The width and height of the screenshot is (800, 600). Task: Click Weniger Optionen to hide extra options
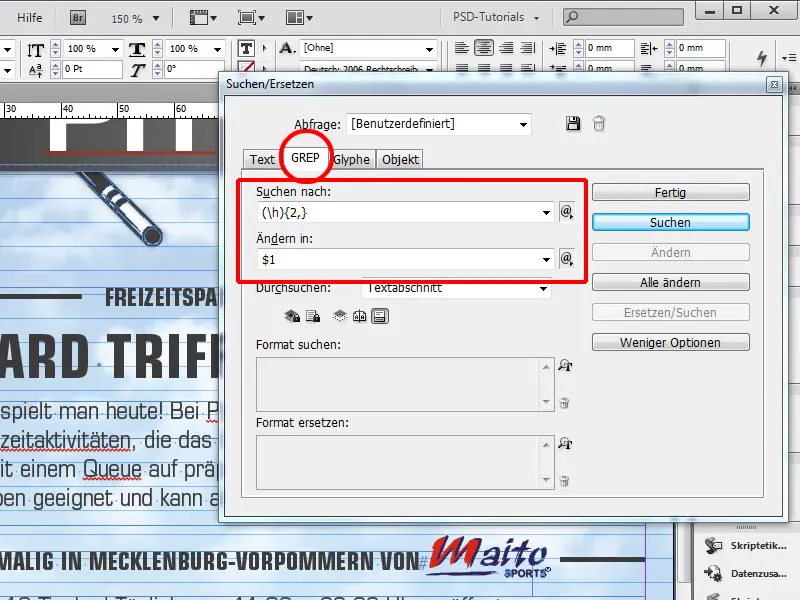click(x=670, y=341)
